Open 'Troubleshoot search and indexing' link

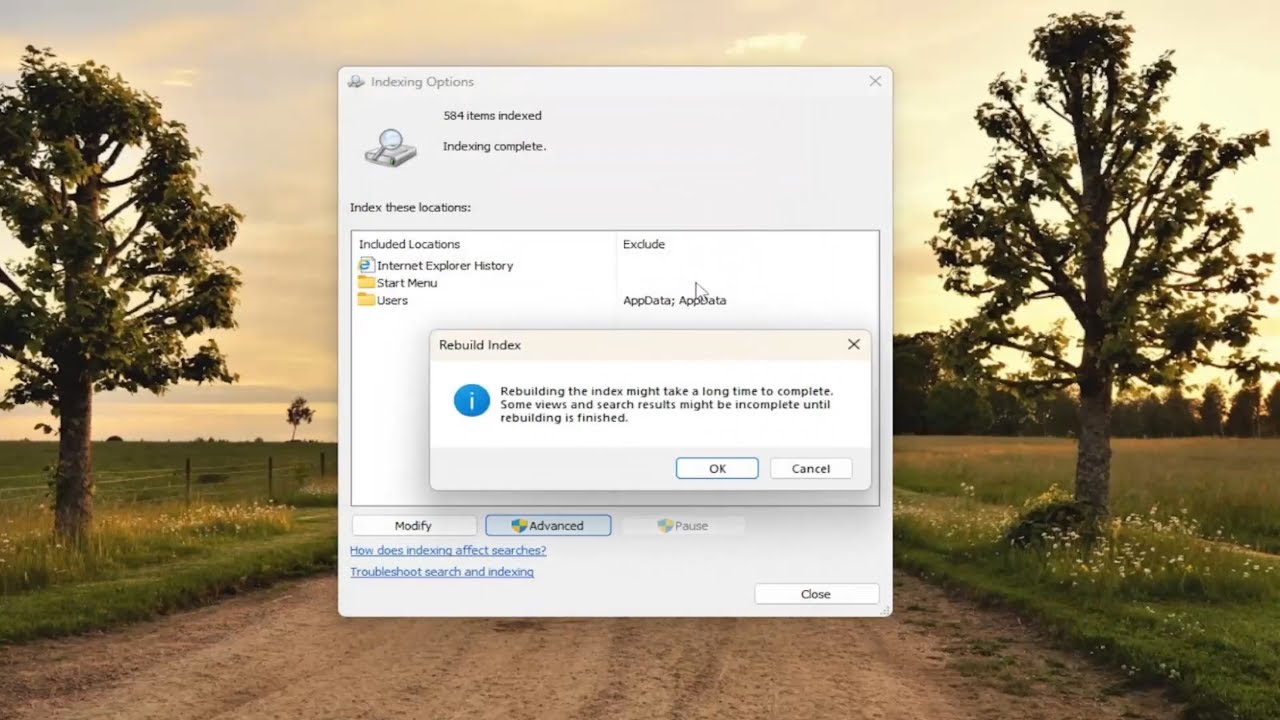(x=442, y=572)
